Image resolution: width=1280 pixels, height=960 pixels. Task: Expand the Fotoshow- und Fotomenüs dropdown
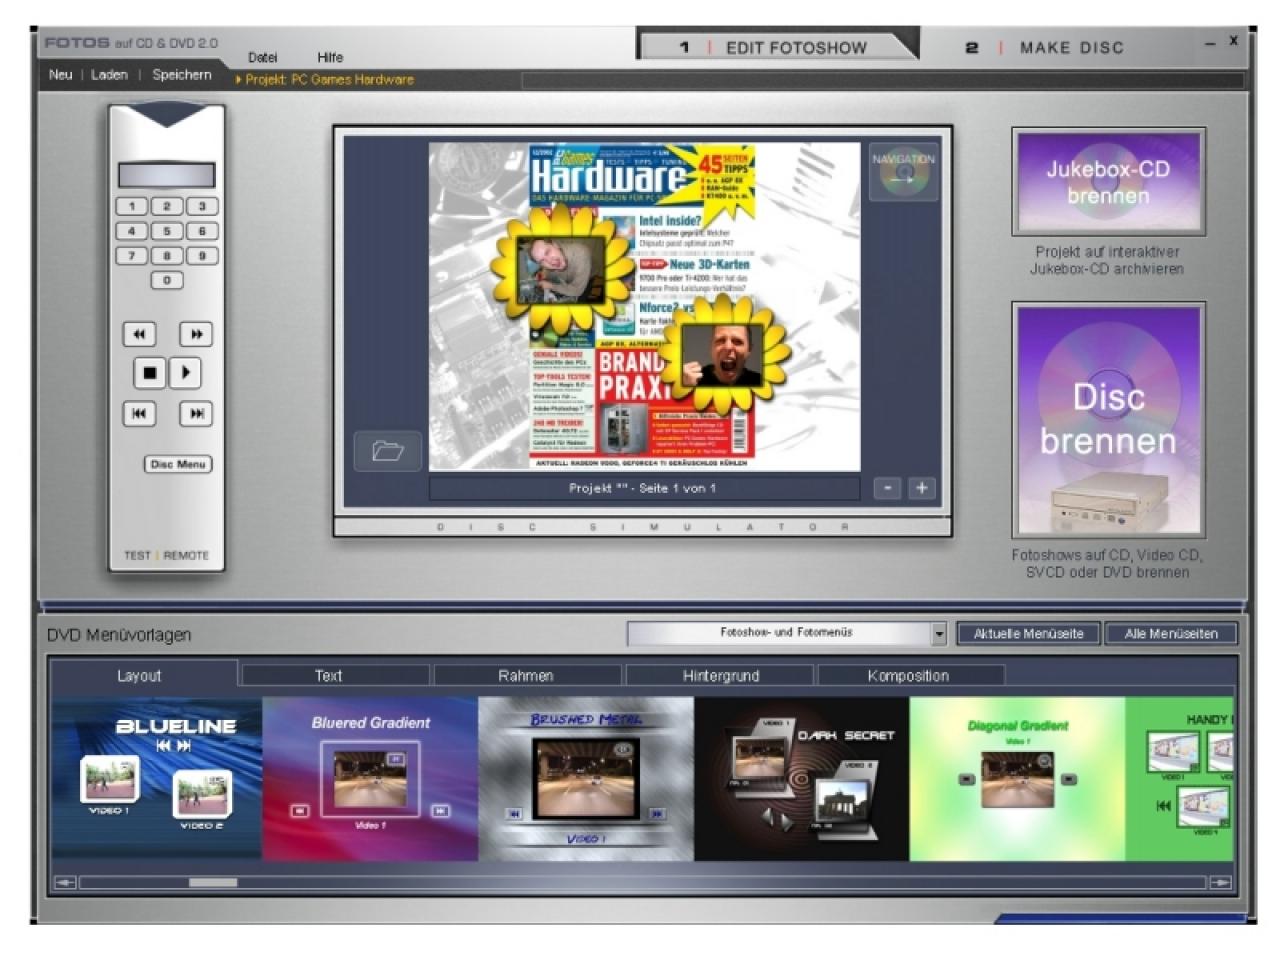[939, 633]
